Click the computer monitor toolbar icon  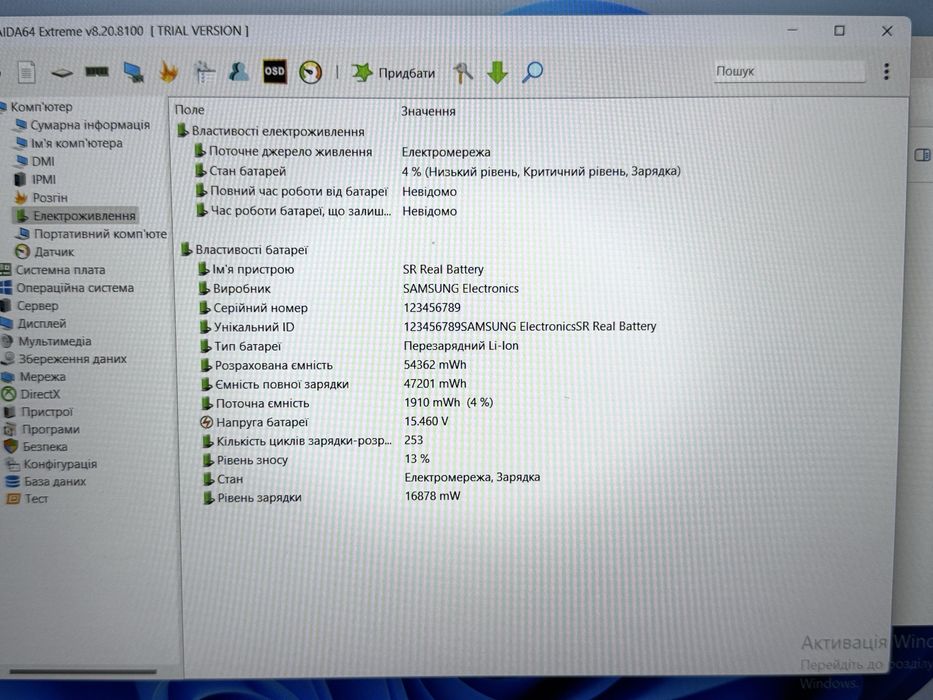(133, 72)
